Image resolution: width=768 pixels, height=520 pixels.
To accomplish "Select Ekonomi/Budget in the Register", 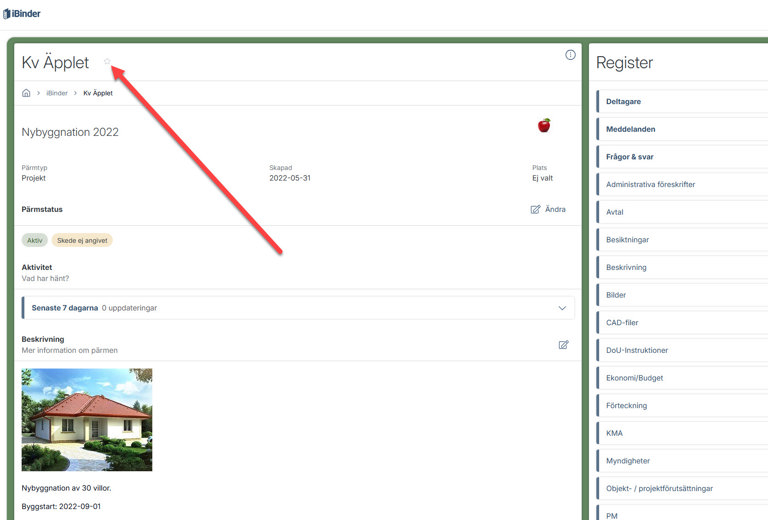I will point(634,378).
